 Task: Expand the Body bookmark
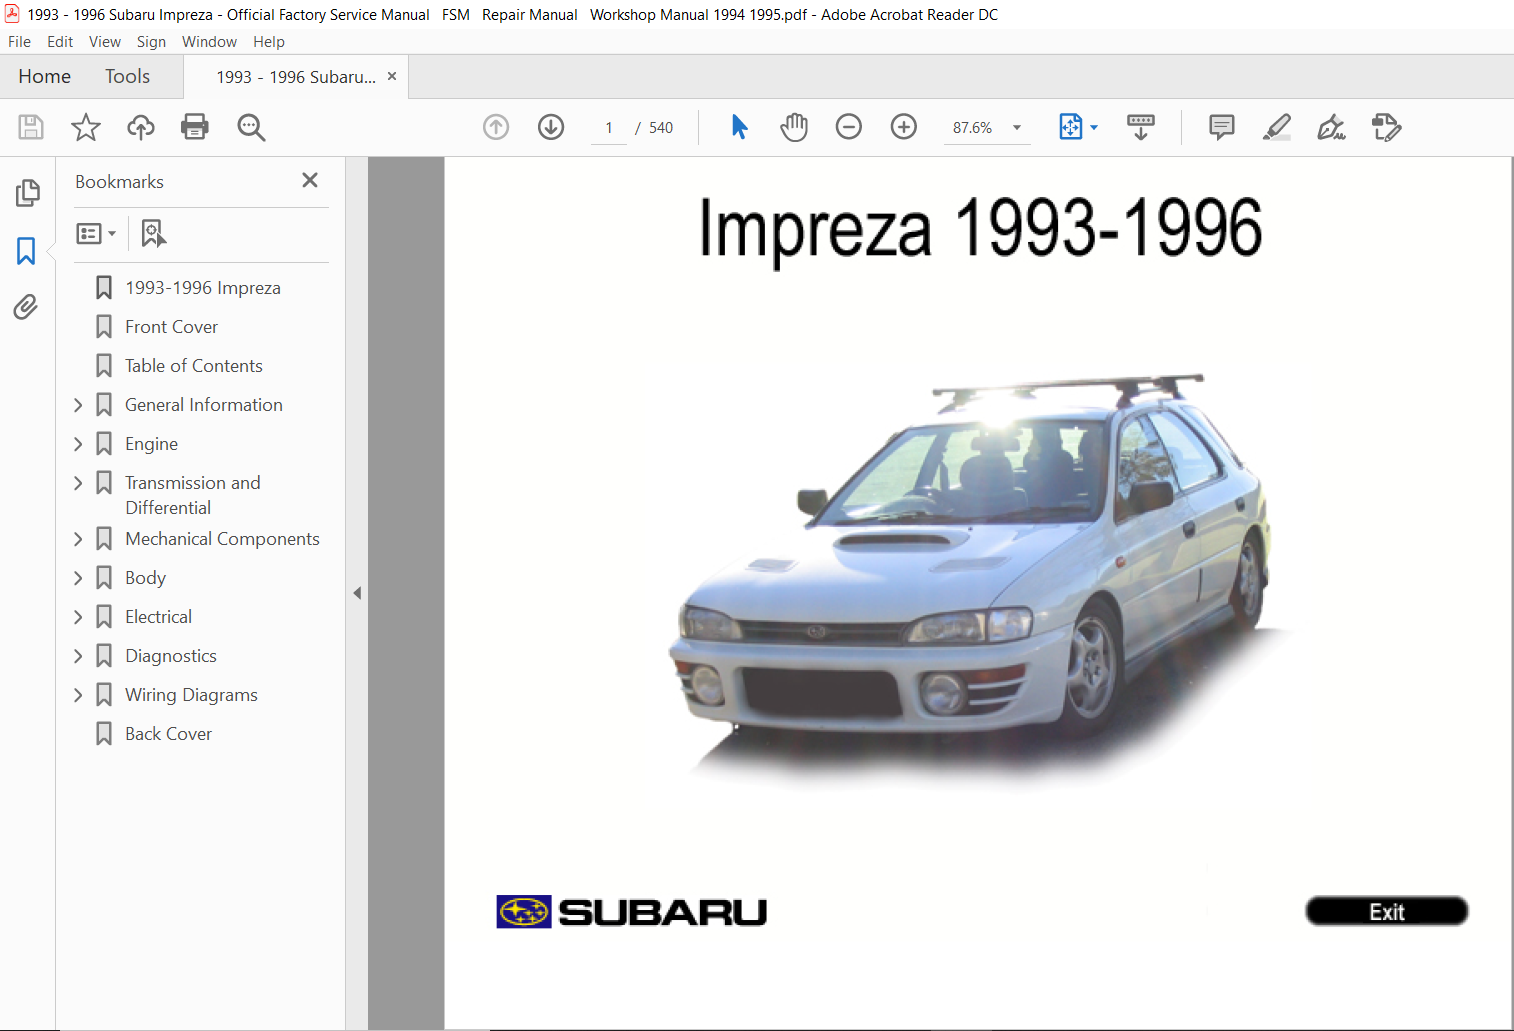point(79,578)
